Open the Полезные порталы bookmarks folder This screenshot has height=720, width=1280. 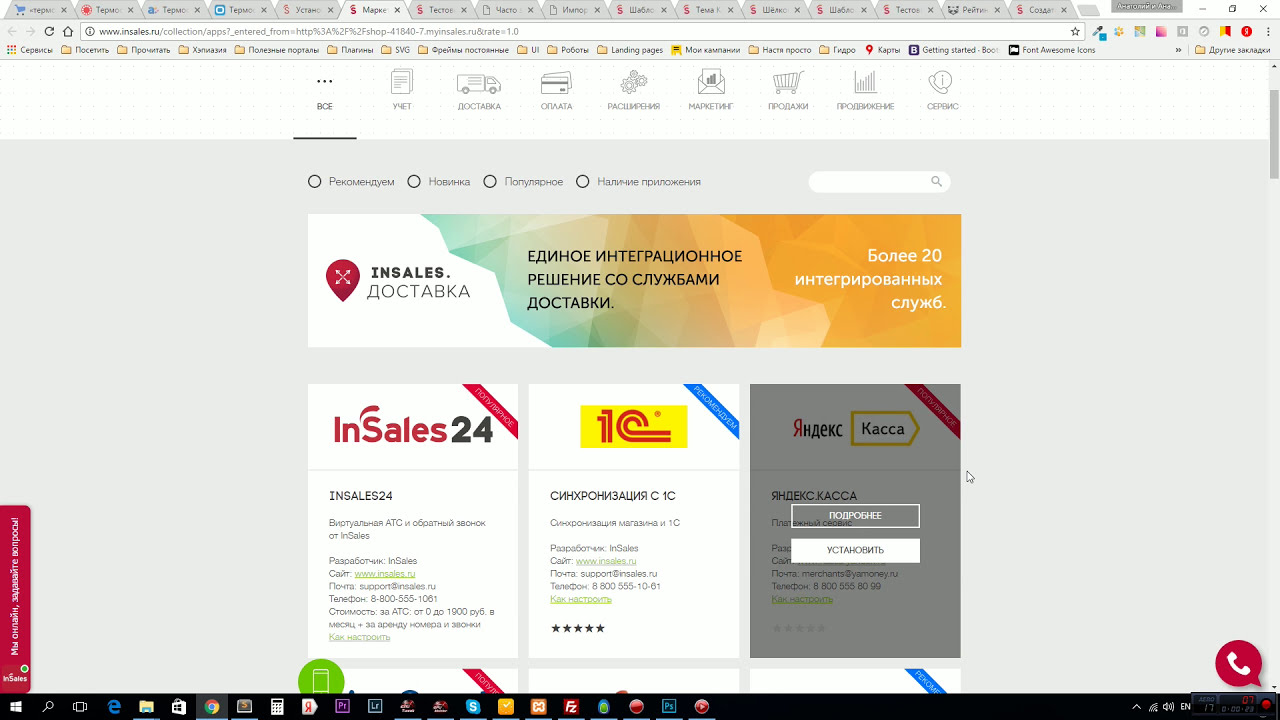277,50
